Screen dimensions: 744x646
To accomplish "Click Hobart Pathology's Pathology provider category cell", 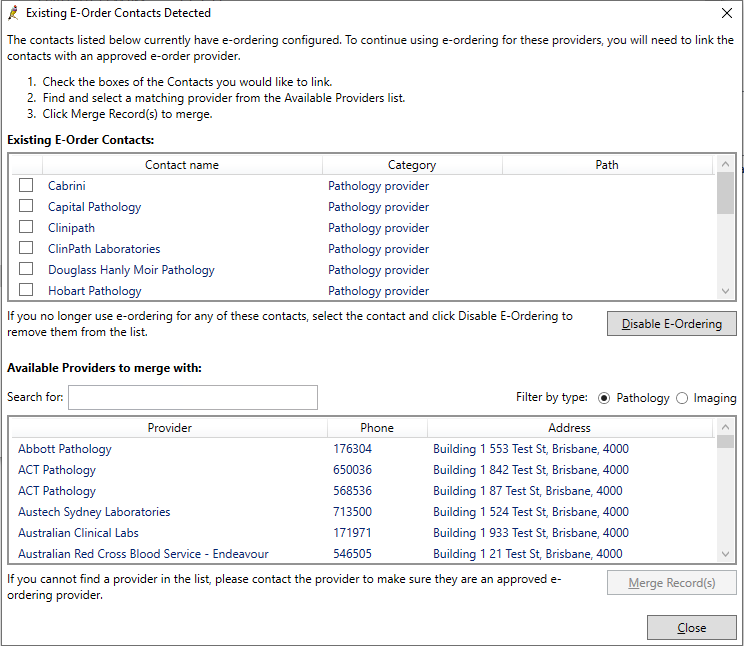I will 378,291.
